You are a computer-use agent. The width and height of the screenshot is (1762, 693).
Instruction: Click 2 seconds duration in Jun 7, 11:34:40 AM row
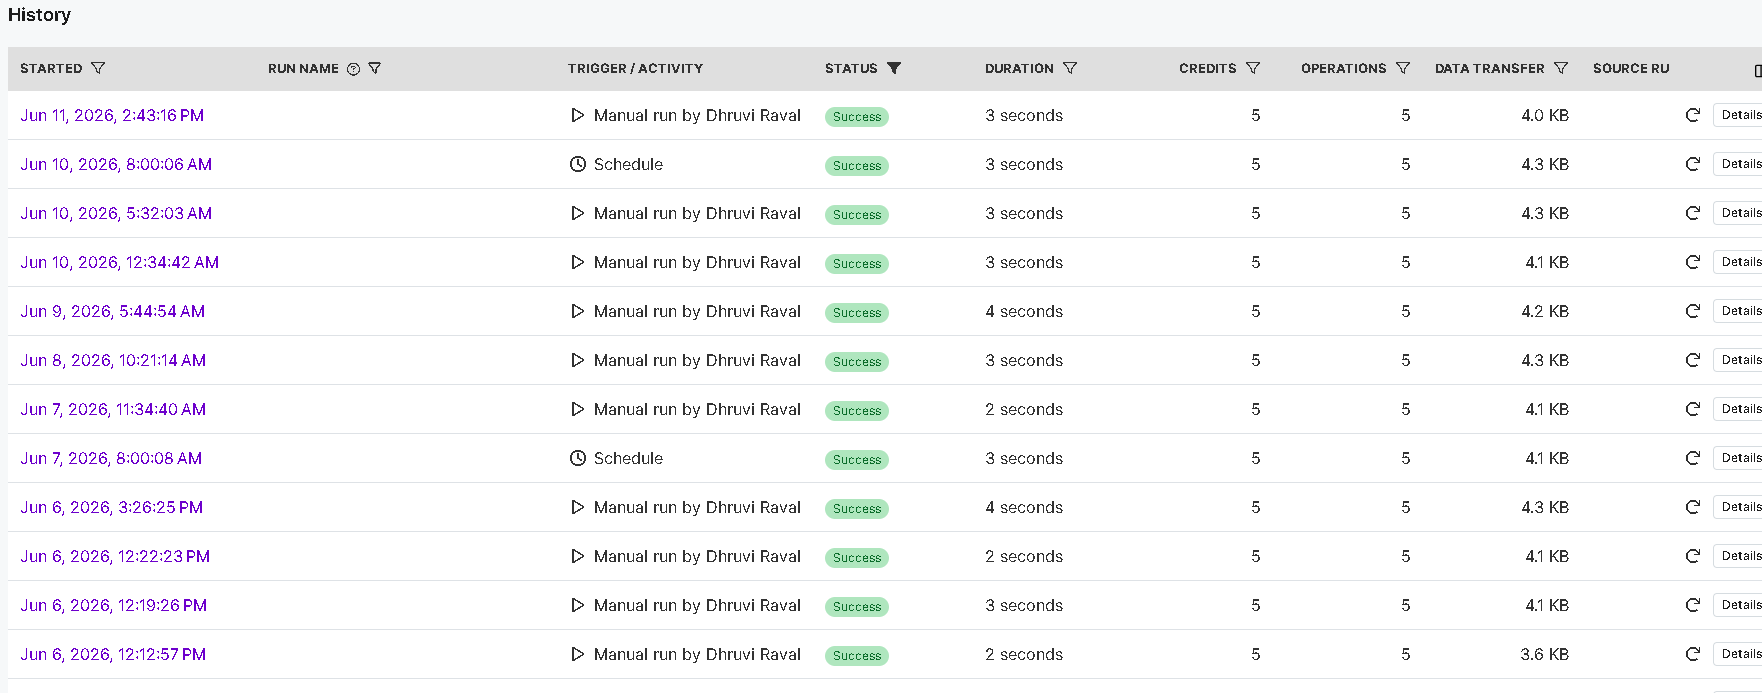coord(1024,409)
